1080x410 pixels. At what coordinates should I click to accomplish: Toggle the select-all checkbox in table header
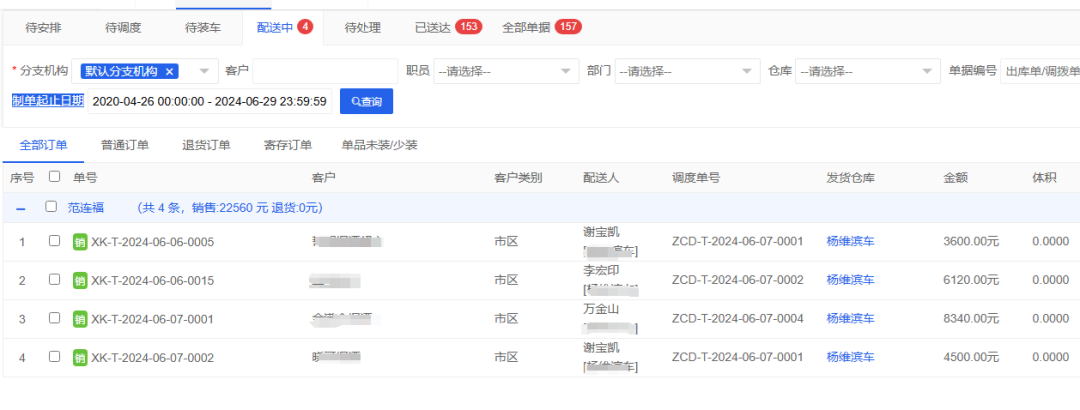pos(54,177)
